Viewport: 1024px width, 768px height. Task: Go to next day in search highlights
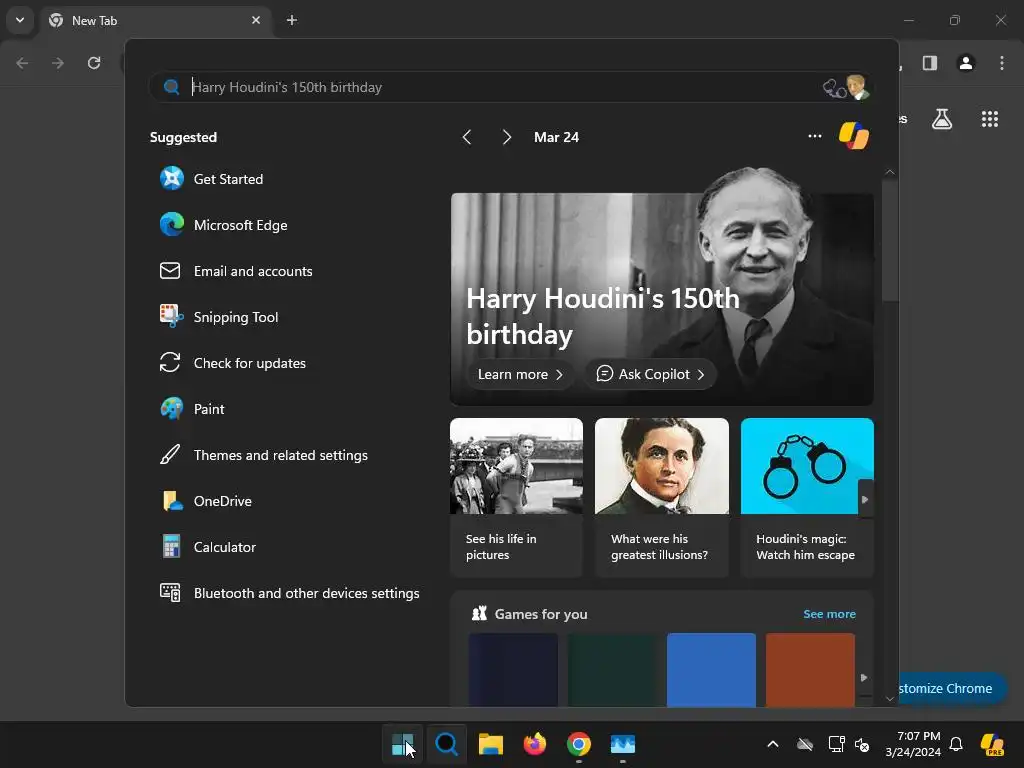tap(506, 136)
